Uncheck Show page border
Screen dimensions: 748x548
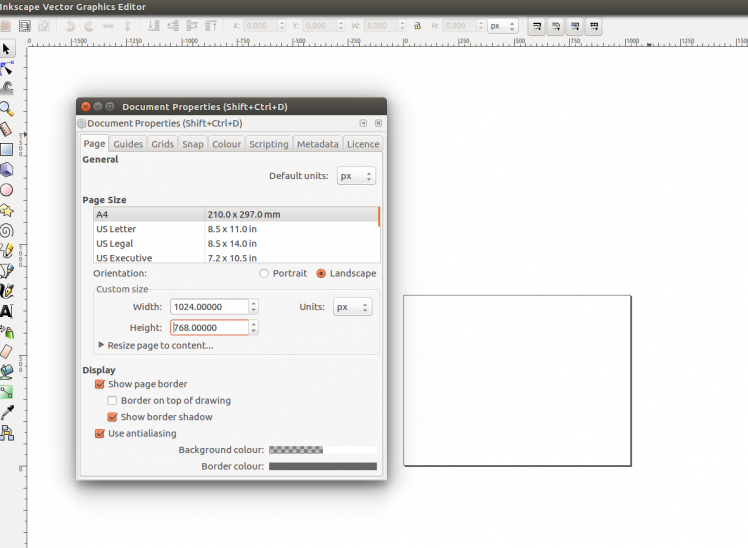[100, 384]
